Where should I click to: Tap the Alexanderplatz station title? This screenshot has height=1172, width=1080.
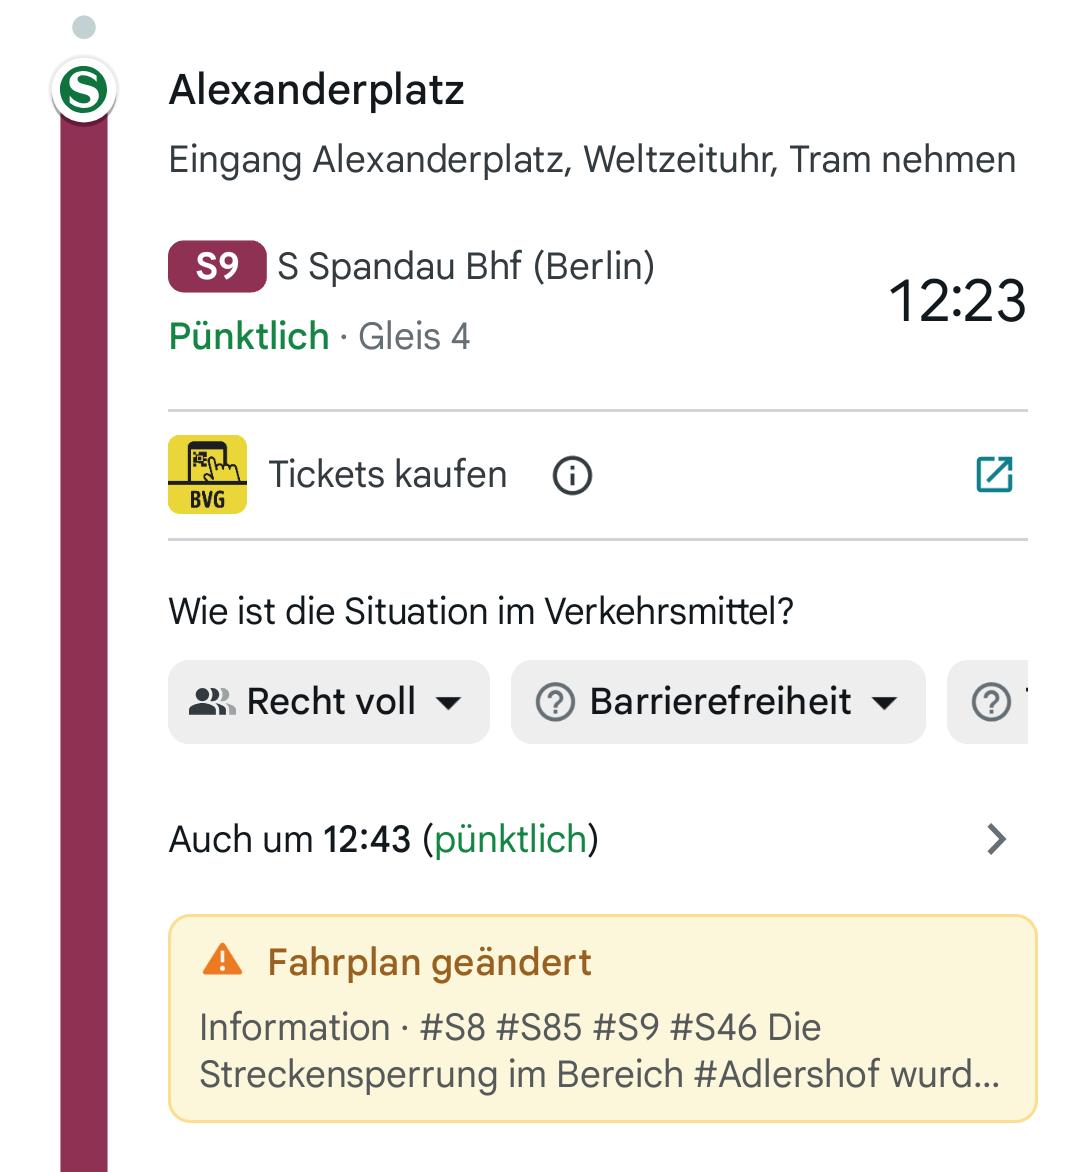316,90
